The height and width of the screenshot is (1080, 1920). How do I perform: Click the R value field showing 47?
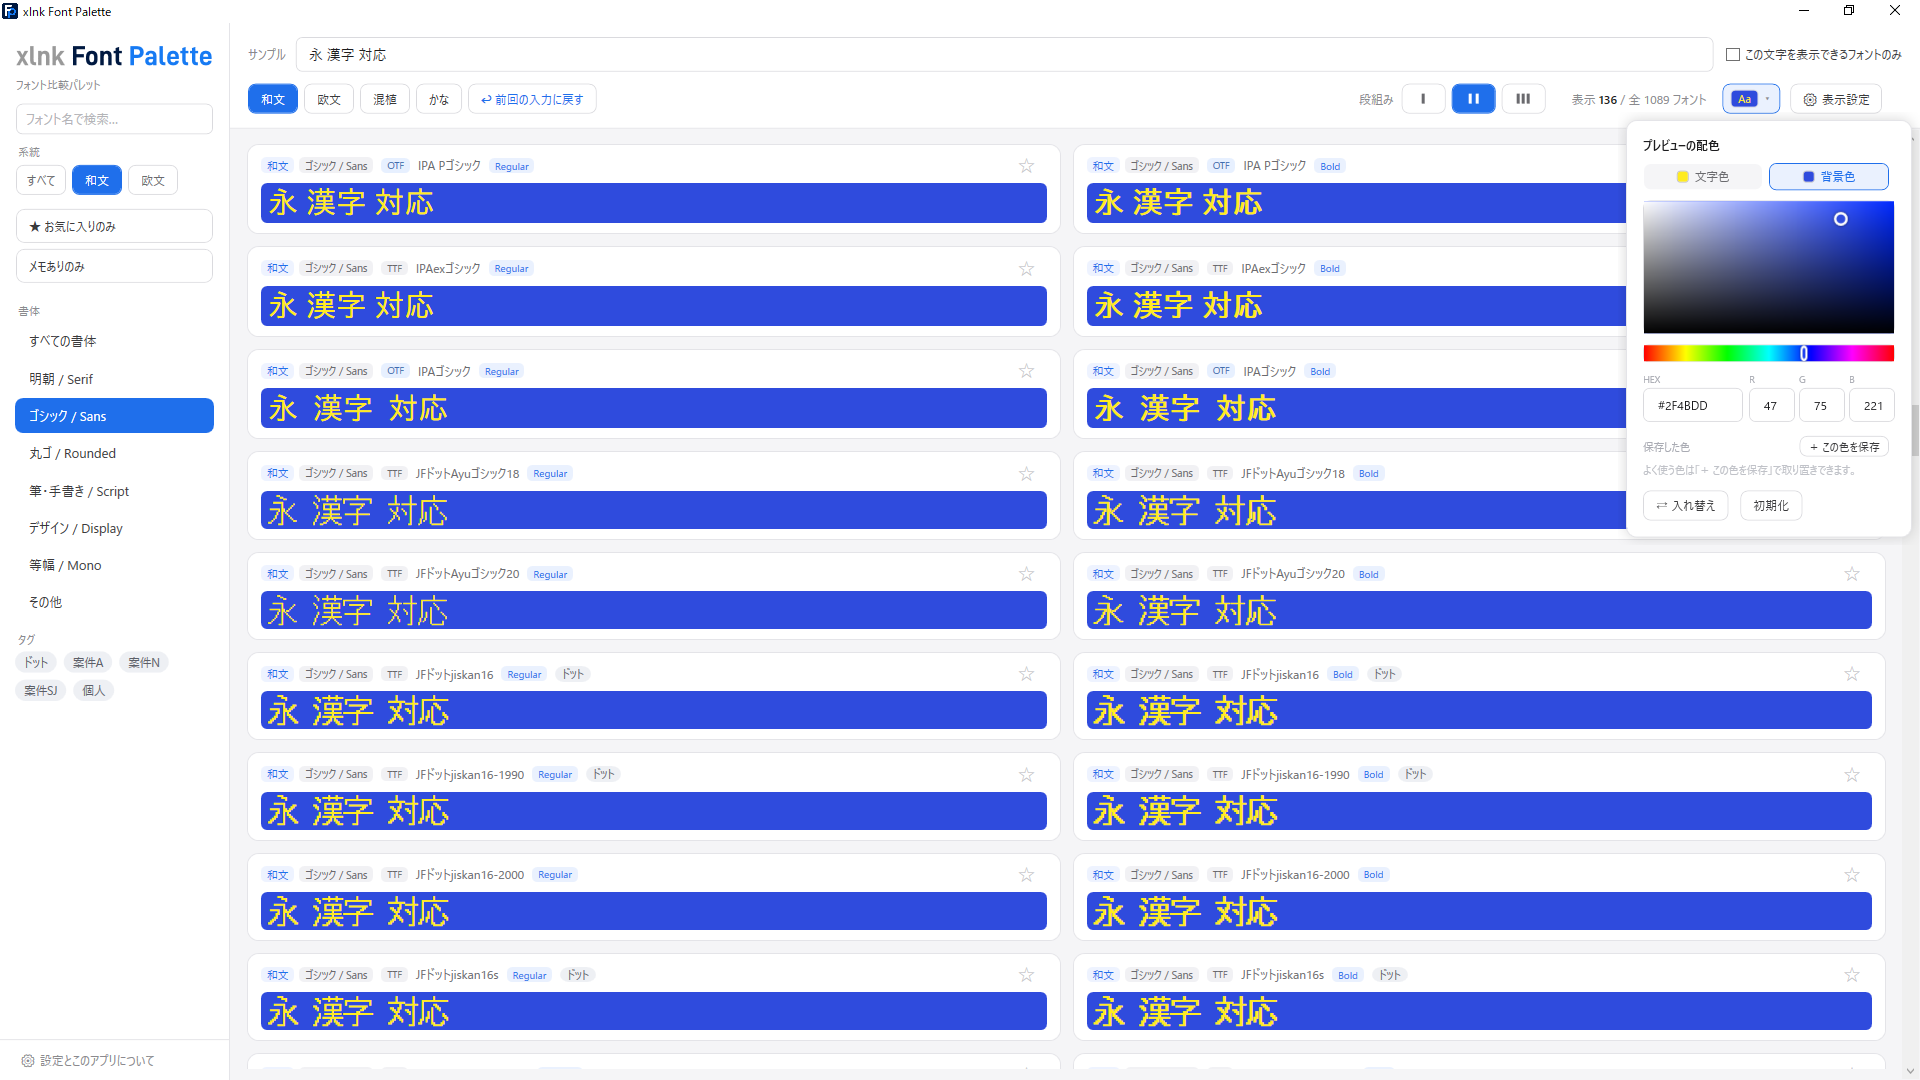click(x=1770, y=406)
